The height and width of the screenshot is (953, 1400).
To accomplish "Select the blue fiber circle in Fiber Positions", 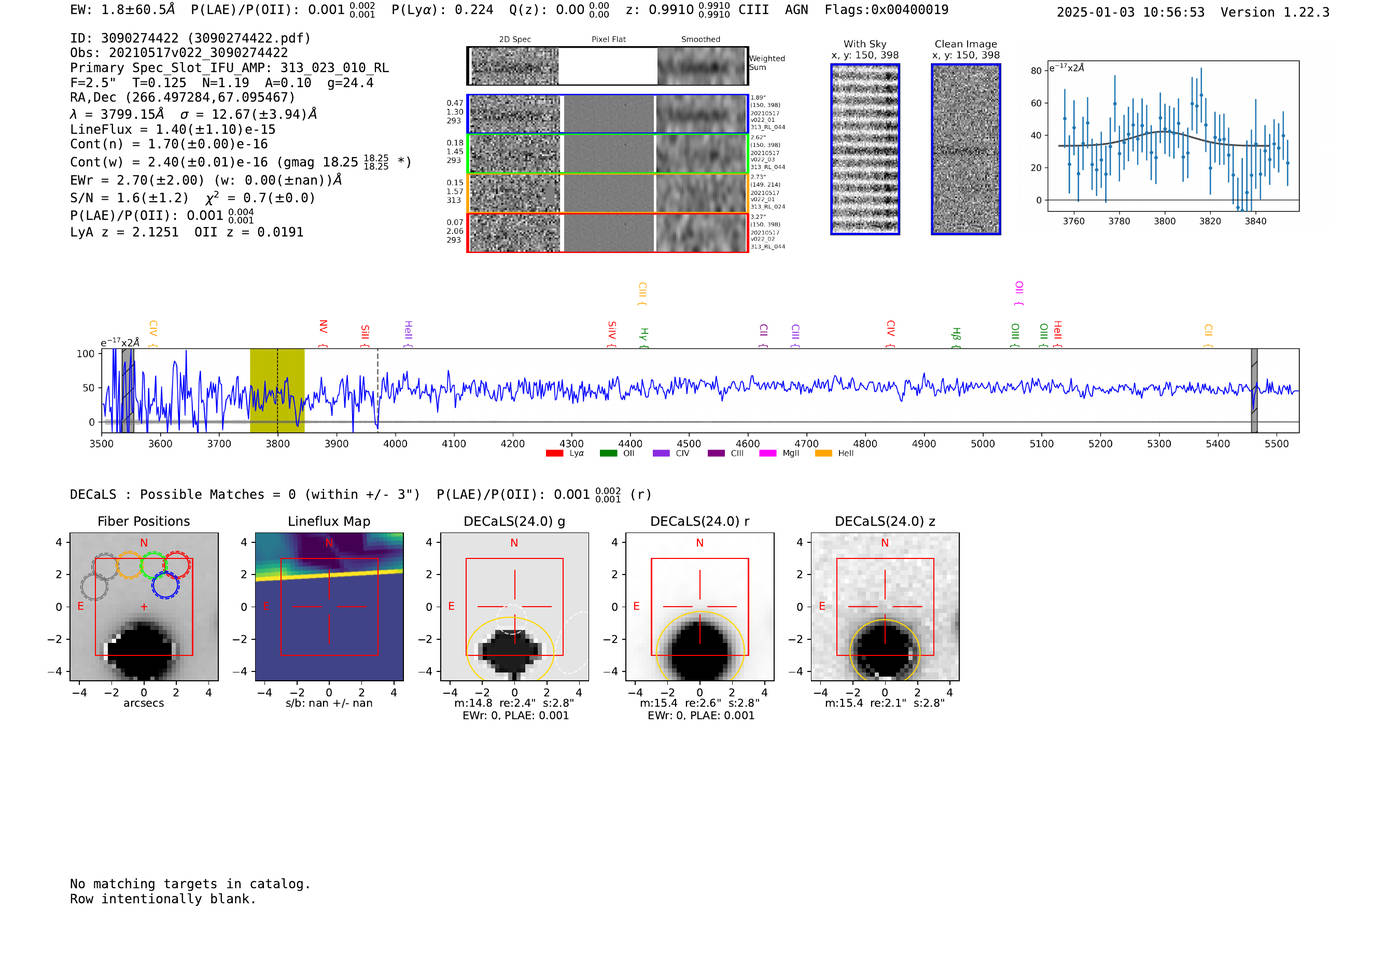I will point(166,585).
